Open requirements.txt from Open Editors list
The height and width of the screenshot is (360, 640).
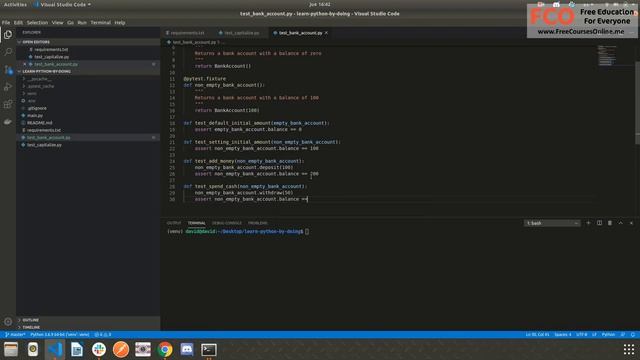point(88,49)
